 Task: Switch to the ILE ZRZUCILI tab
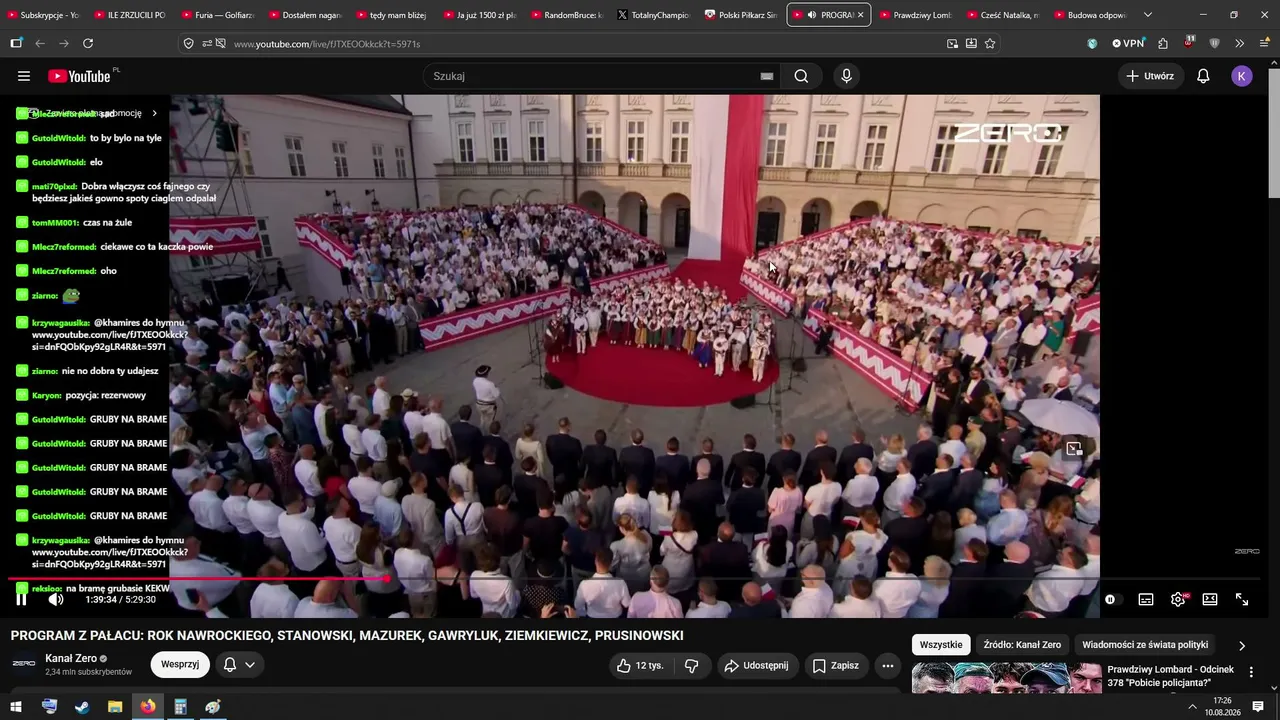[130, 15]
